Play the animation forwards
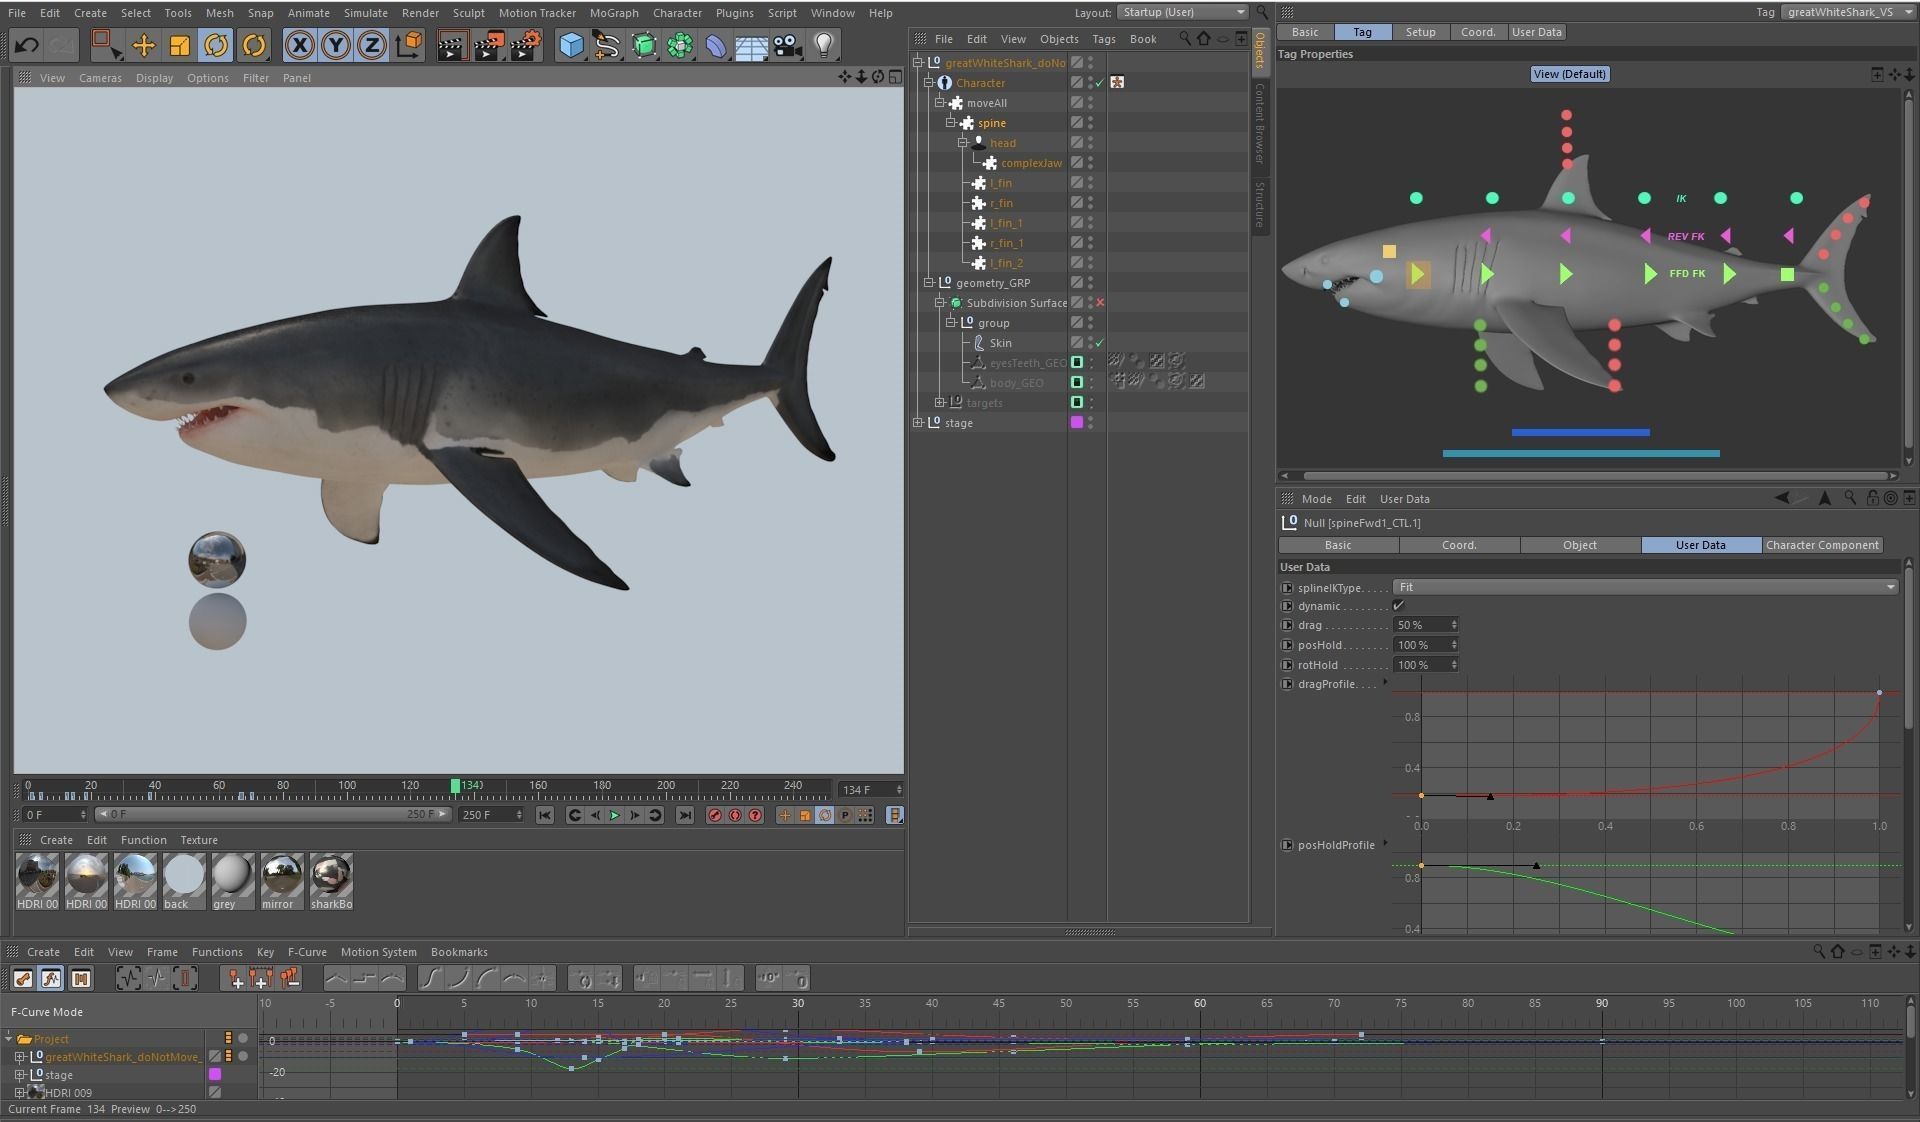1920x1122 pixels. [x=615, y=815]
